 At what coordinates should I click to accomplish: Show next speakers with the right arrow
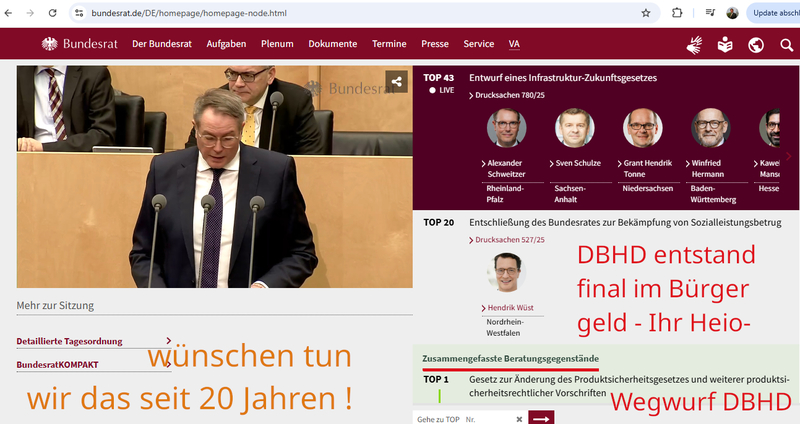(x=788, y=156)
